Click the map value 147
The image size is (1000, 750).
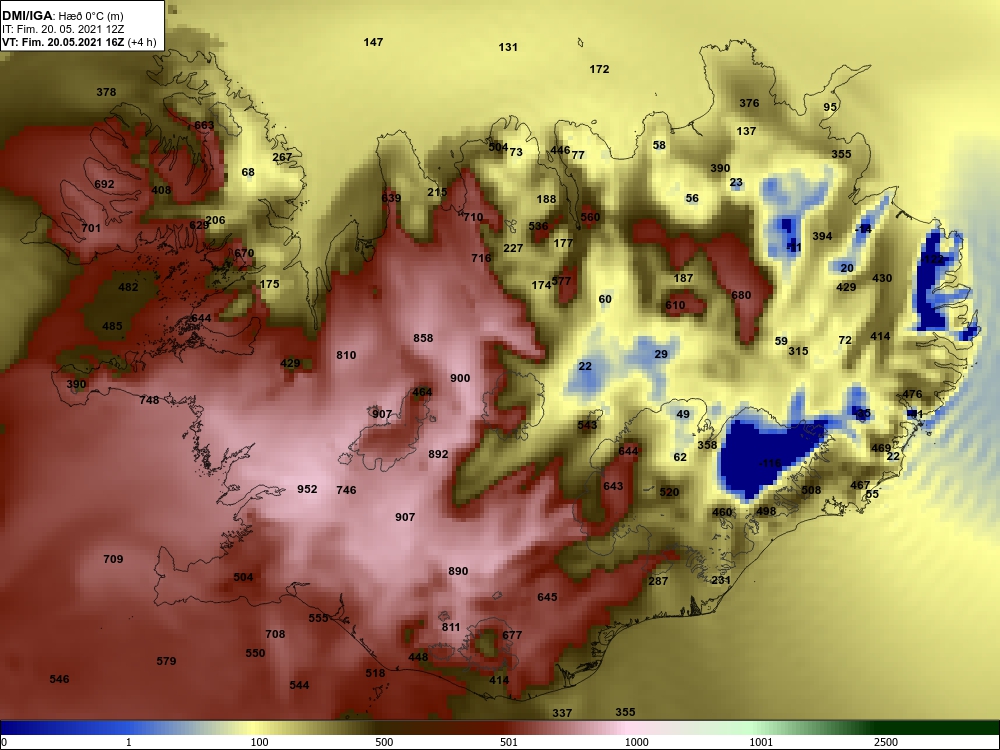tap(373, 42)
